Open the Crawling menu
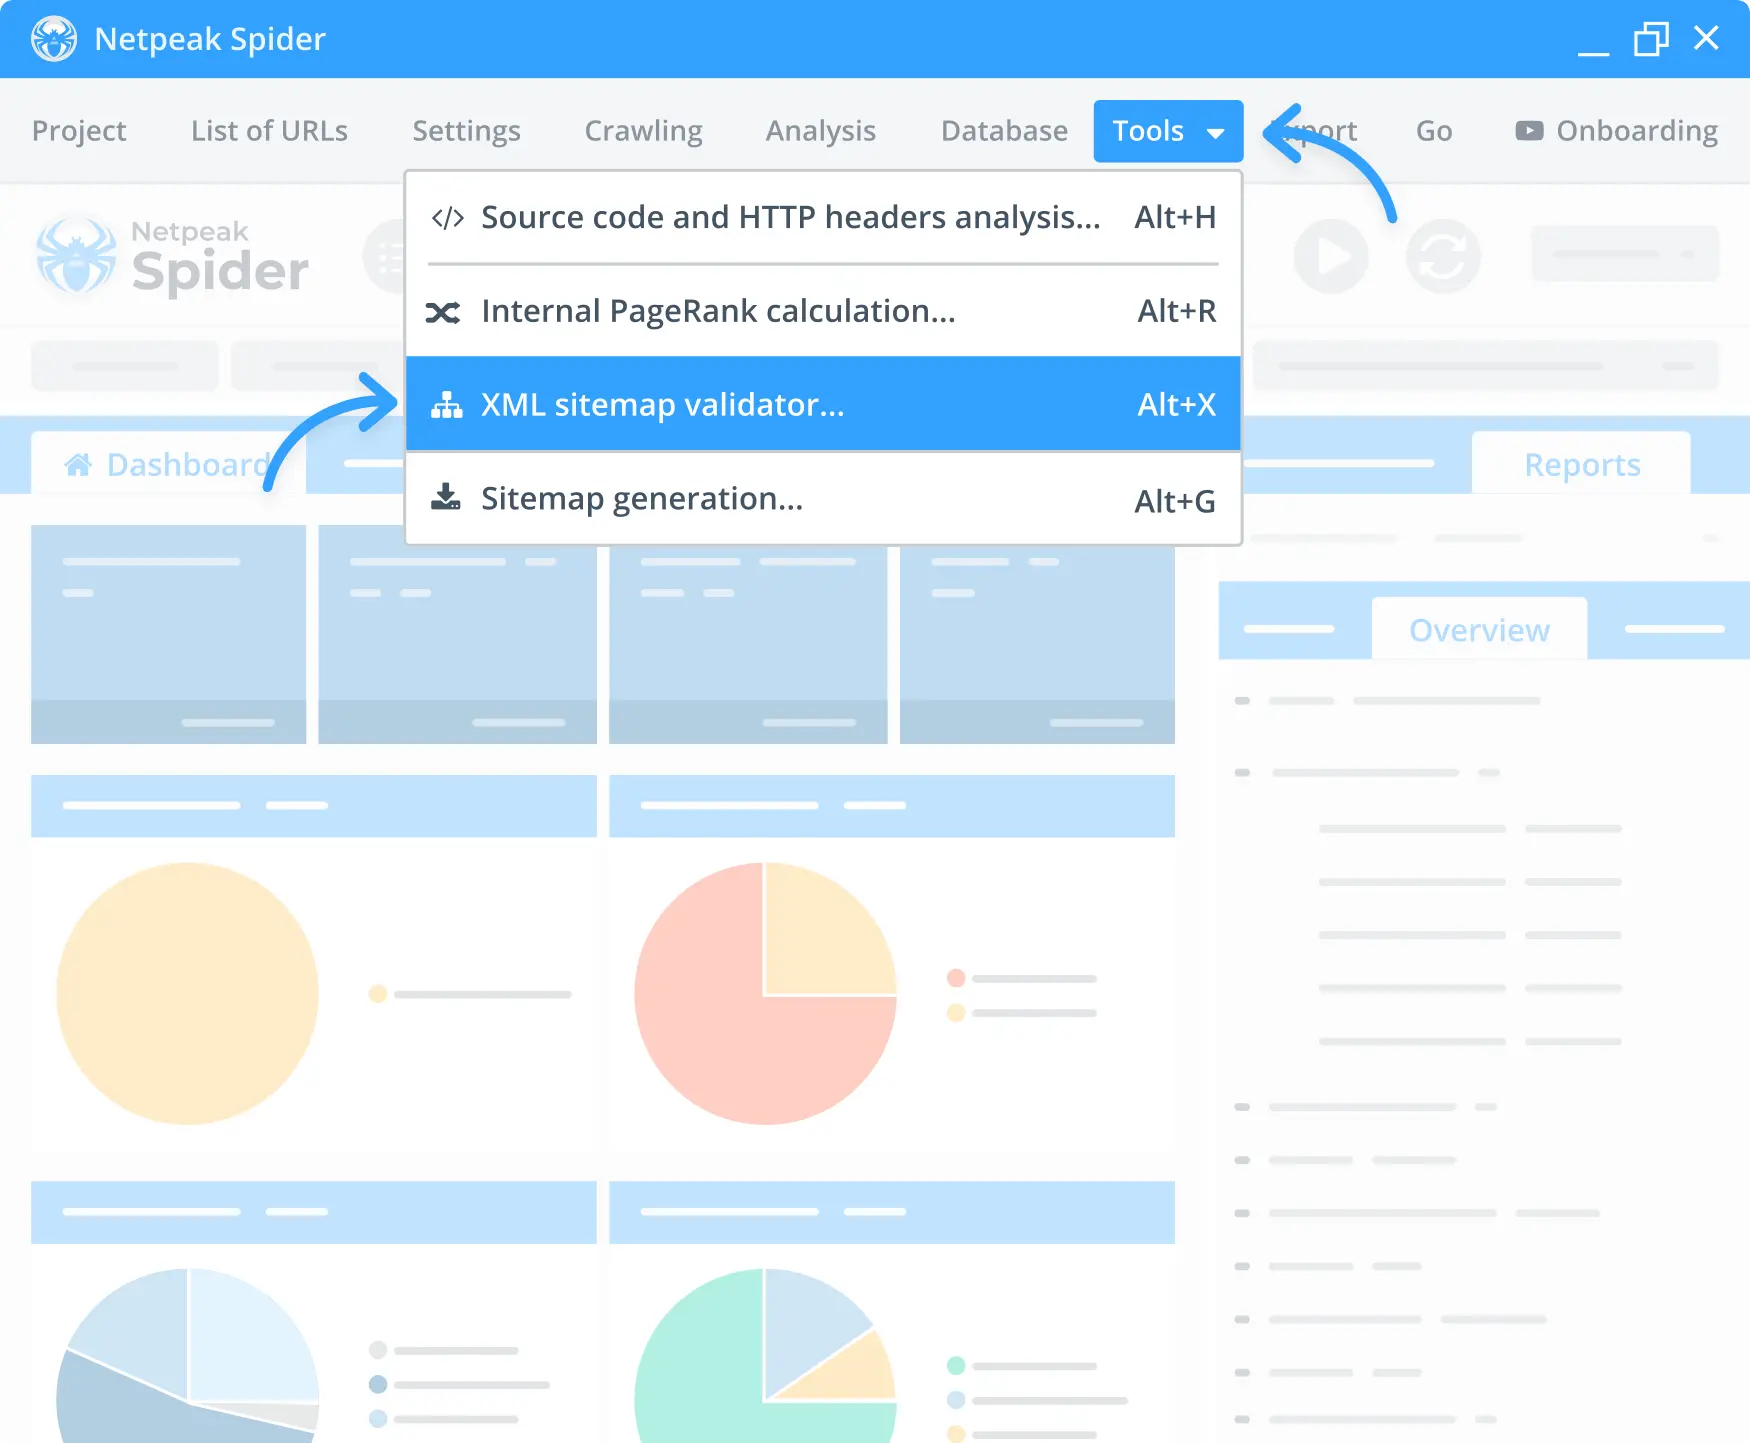The height and width of the screenshot is (1443, 1750). pos(643,131)
